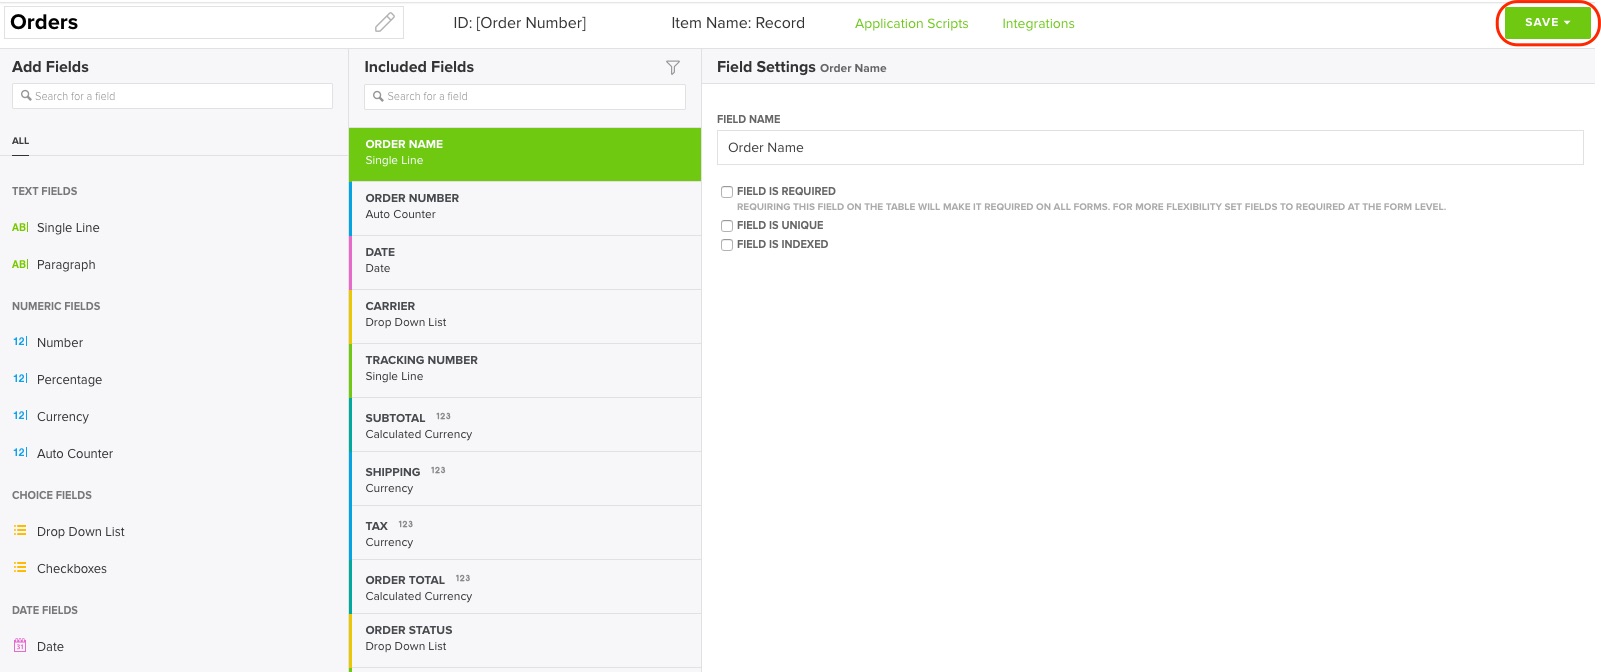Click the Checkboxes field type icon

[20, 568]
